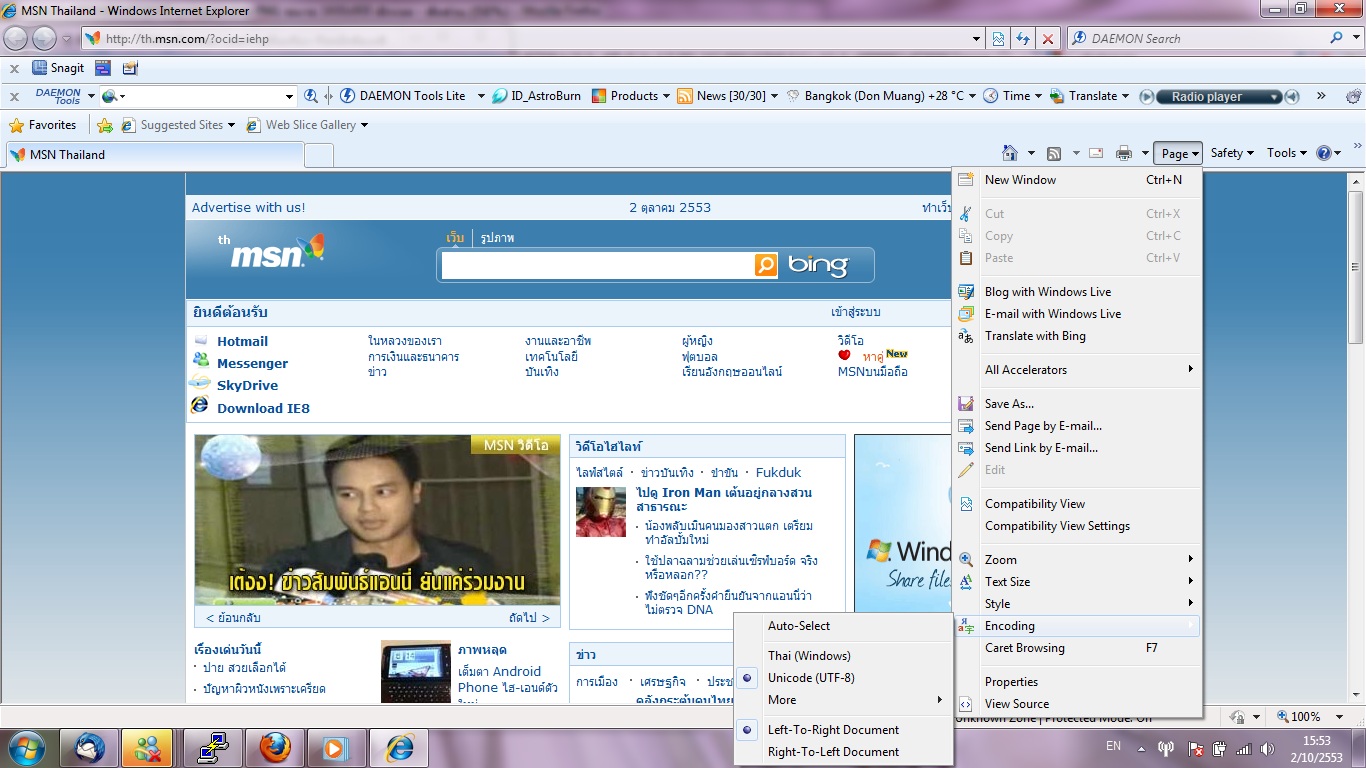Expand the Web Slice Gallery dropdown
Screen dimensions: 1366x768
click(x=364, y=125)
